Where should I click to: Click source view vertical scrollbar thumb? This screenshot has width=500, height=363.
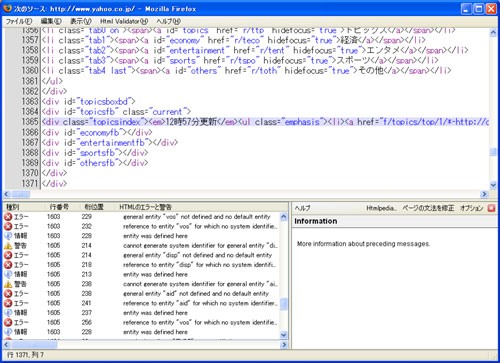coord(493,152)
